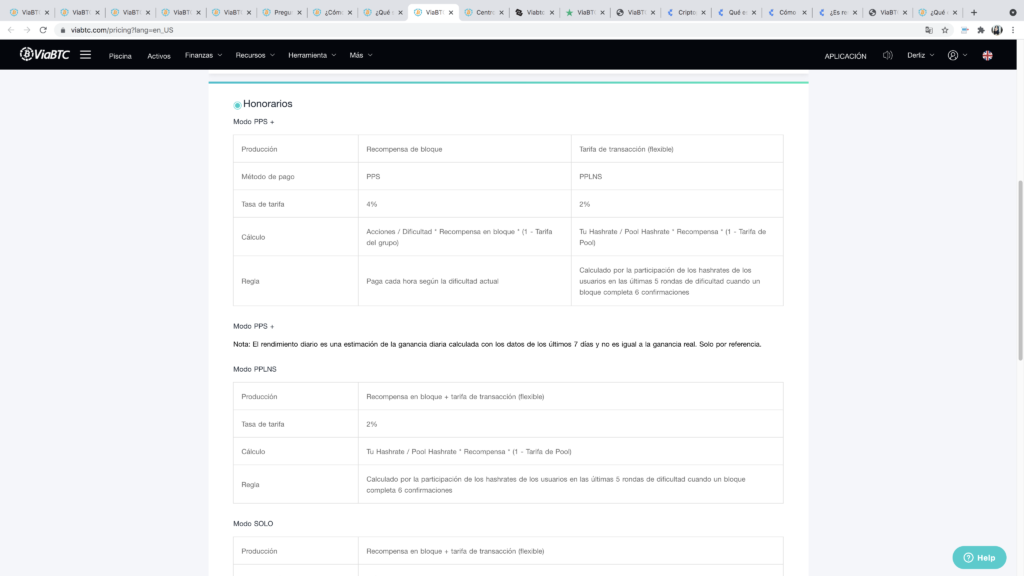Click the user account avatar icon
This screenshot has height=576, width=1024.
point(953,56)
